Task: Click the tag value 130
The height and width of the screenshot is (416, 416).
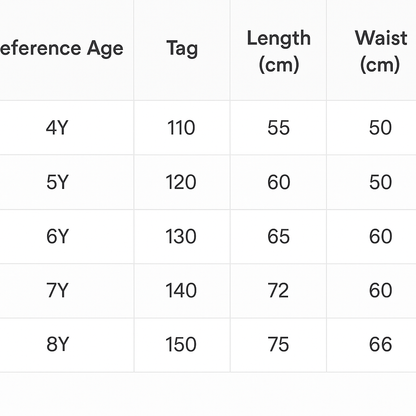Action: [x=181, y=237]
